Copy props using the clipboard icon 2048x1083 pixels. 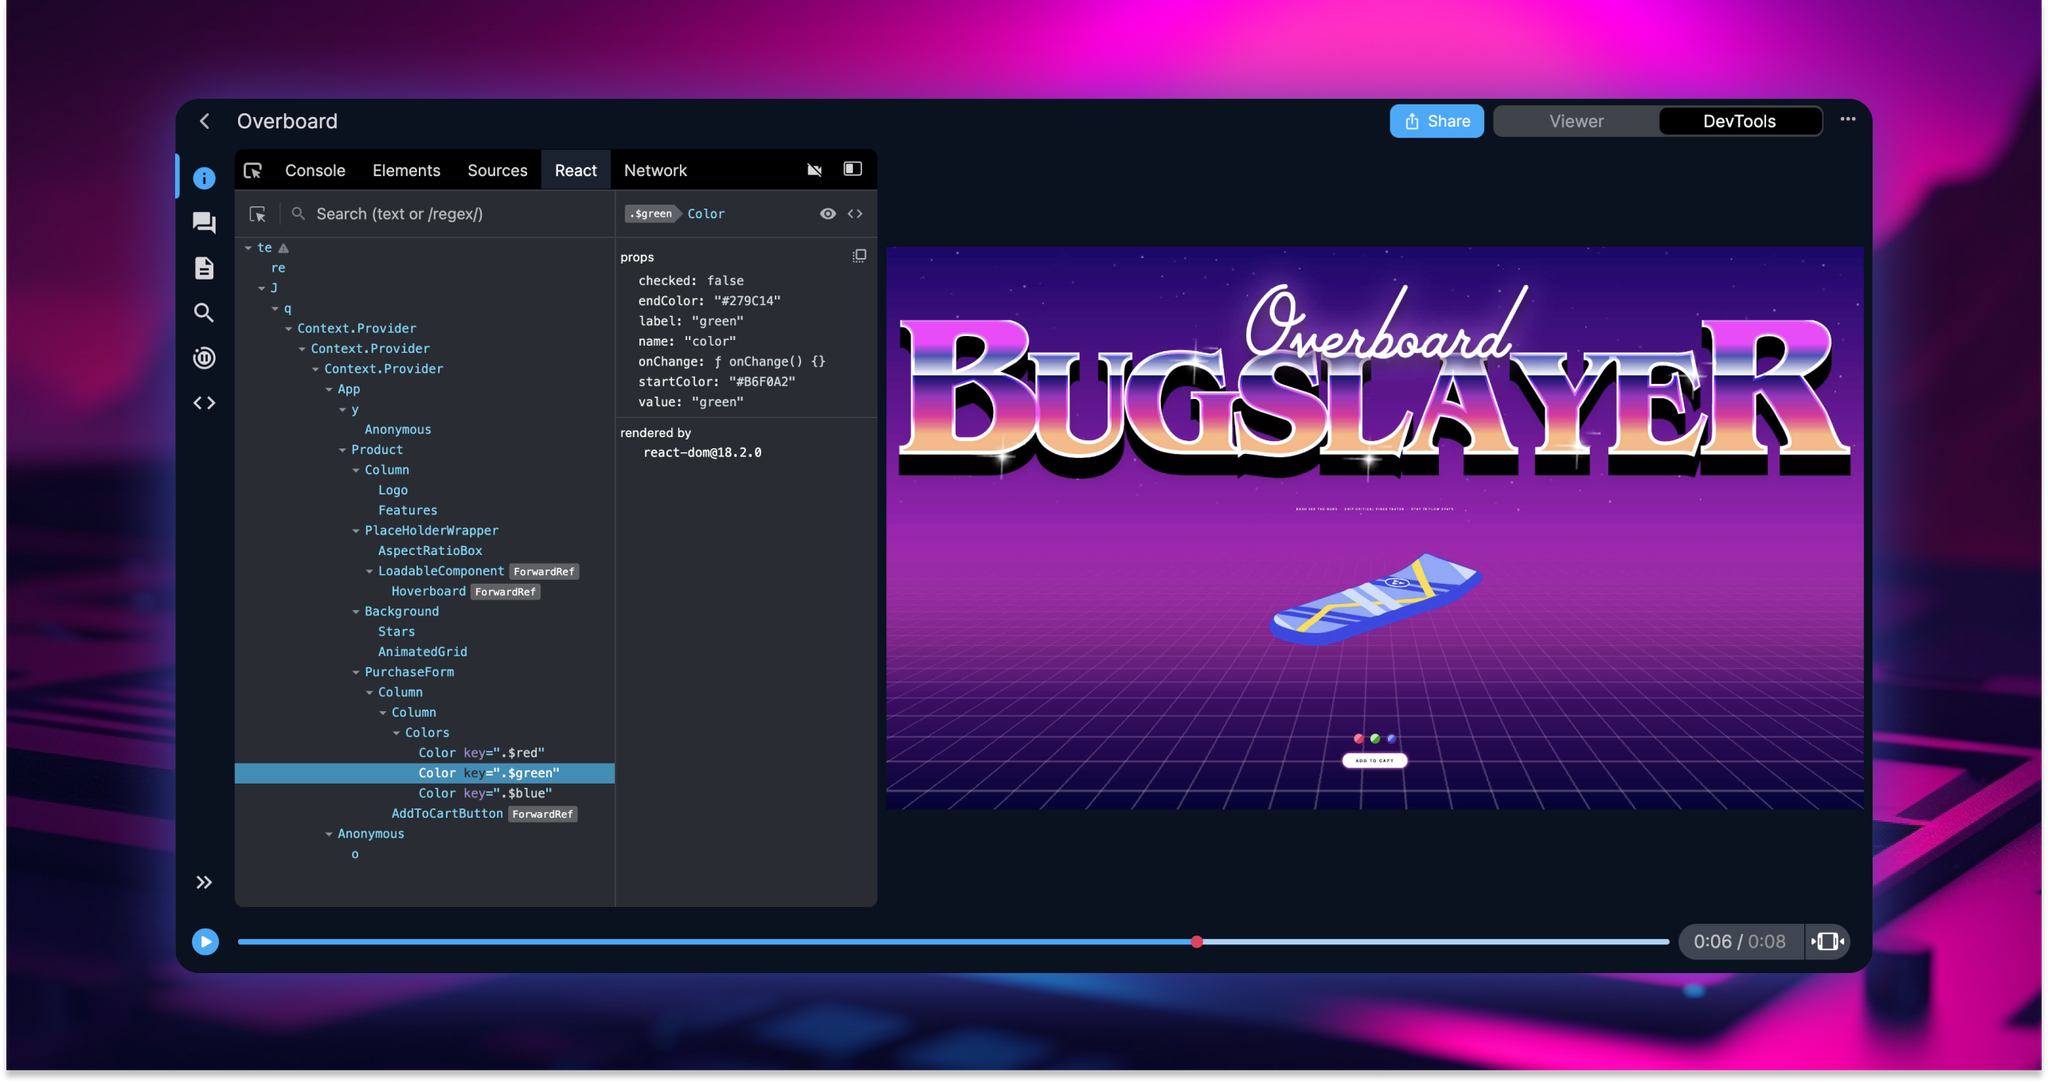click(859, 256)
